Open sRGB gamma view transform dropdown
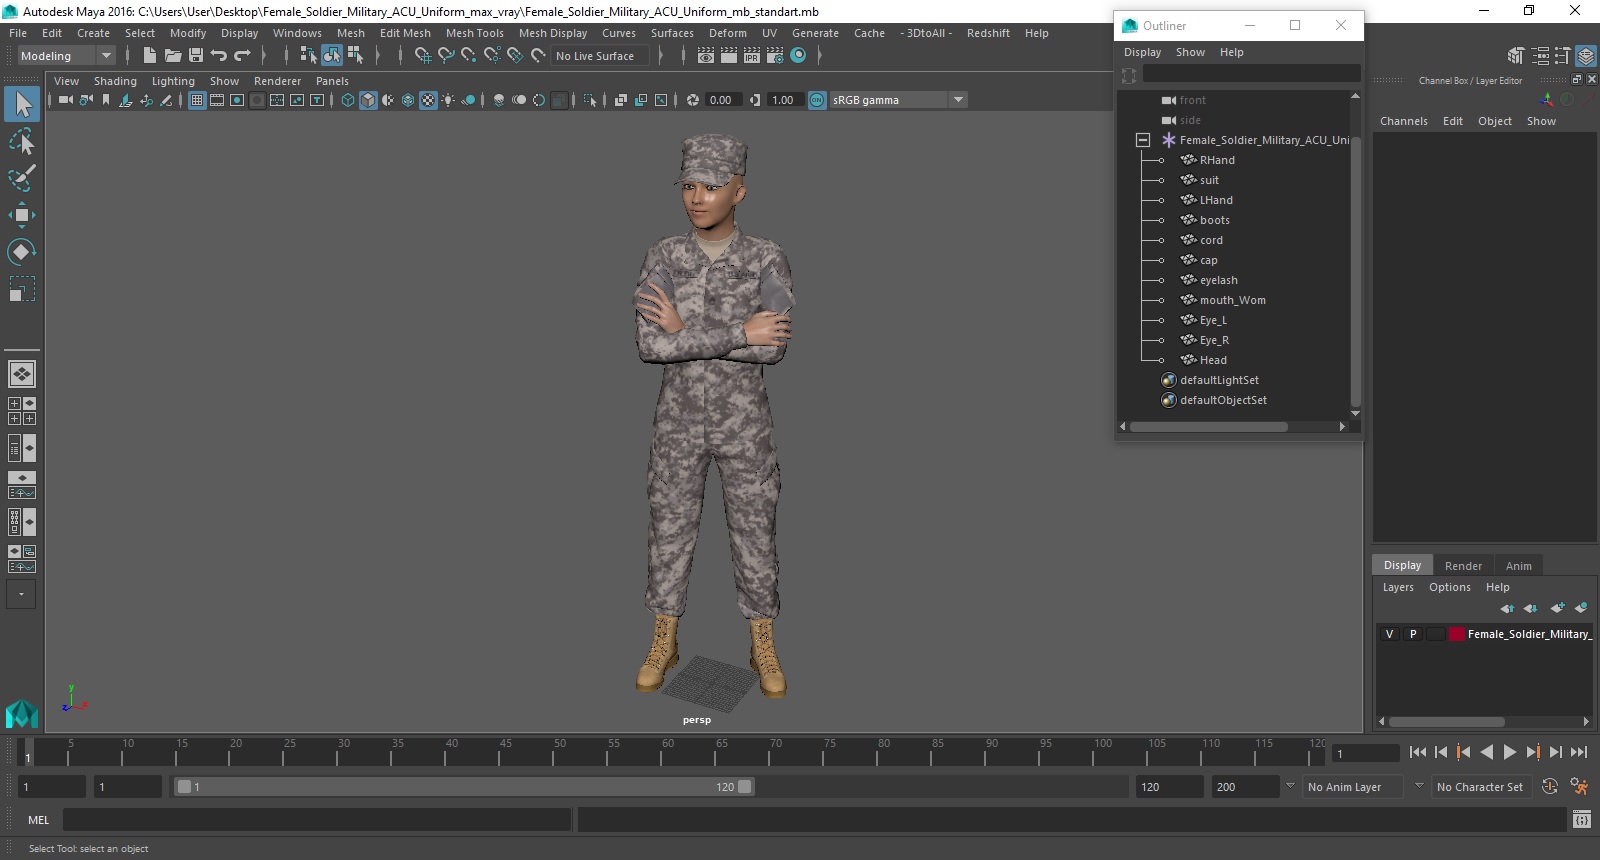This screenshot has height=860, width=1600. tap(958, 100)
